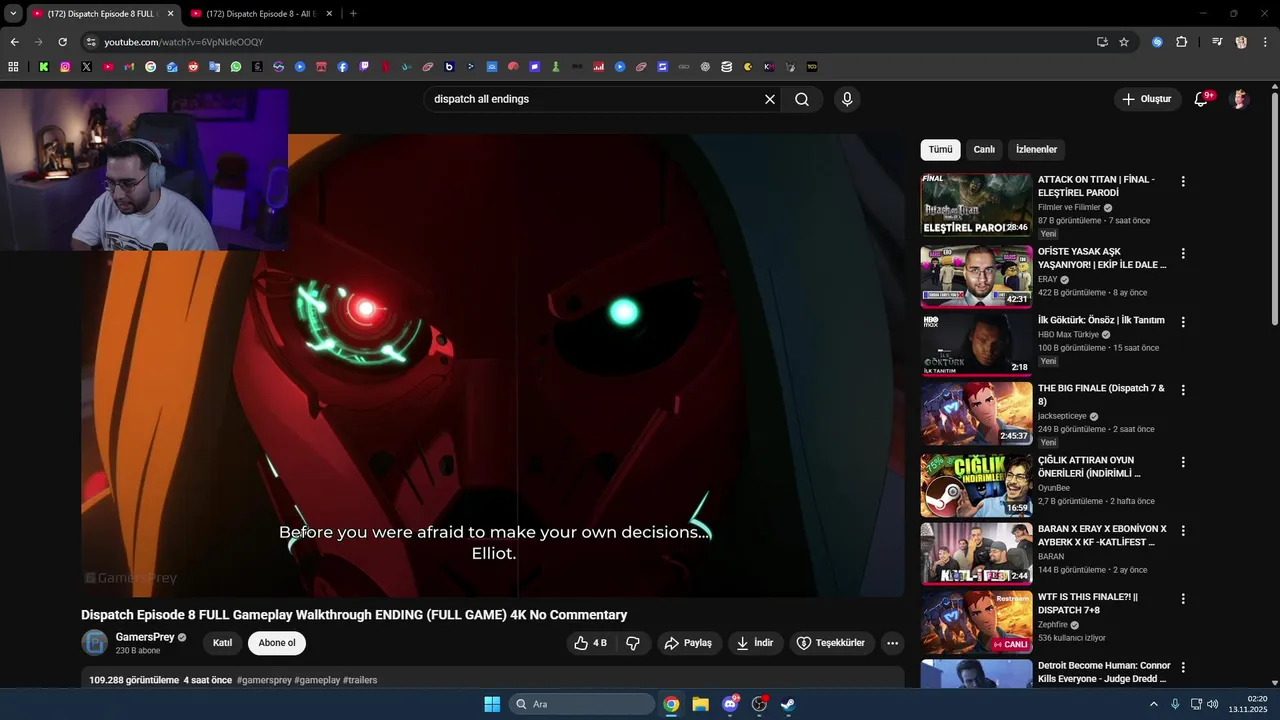Open options for Detroit Become Human video

click(1183, 667)
